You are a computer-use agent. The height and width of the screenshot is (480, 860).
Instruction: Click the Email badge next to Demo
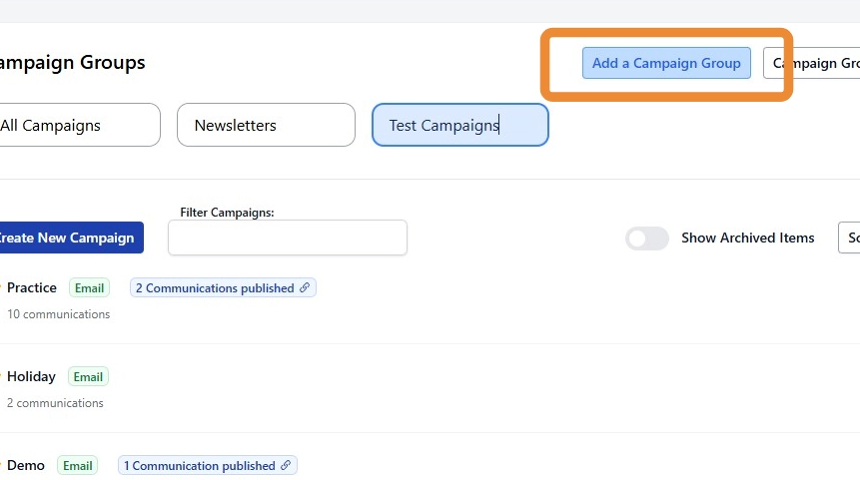(x=77, y=466)
